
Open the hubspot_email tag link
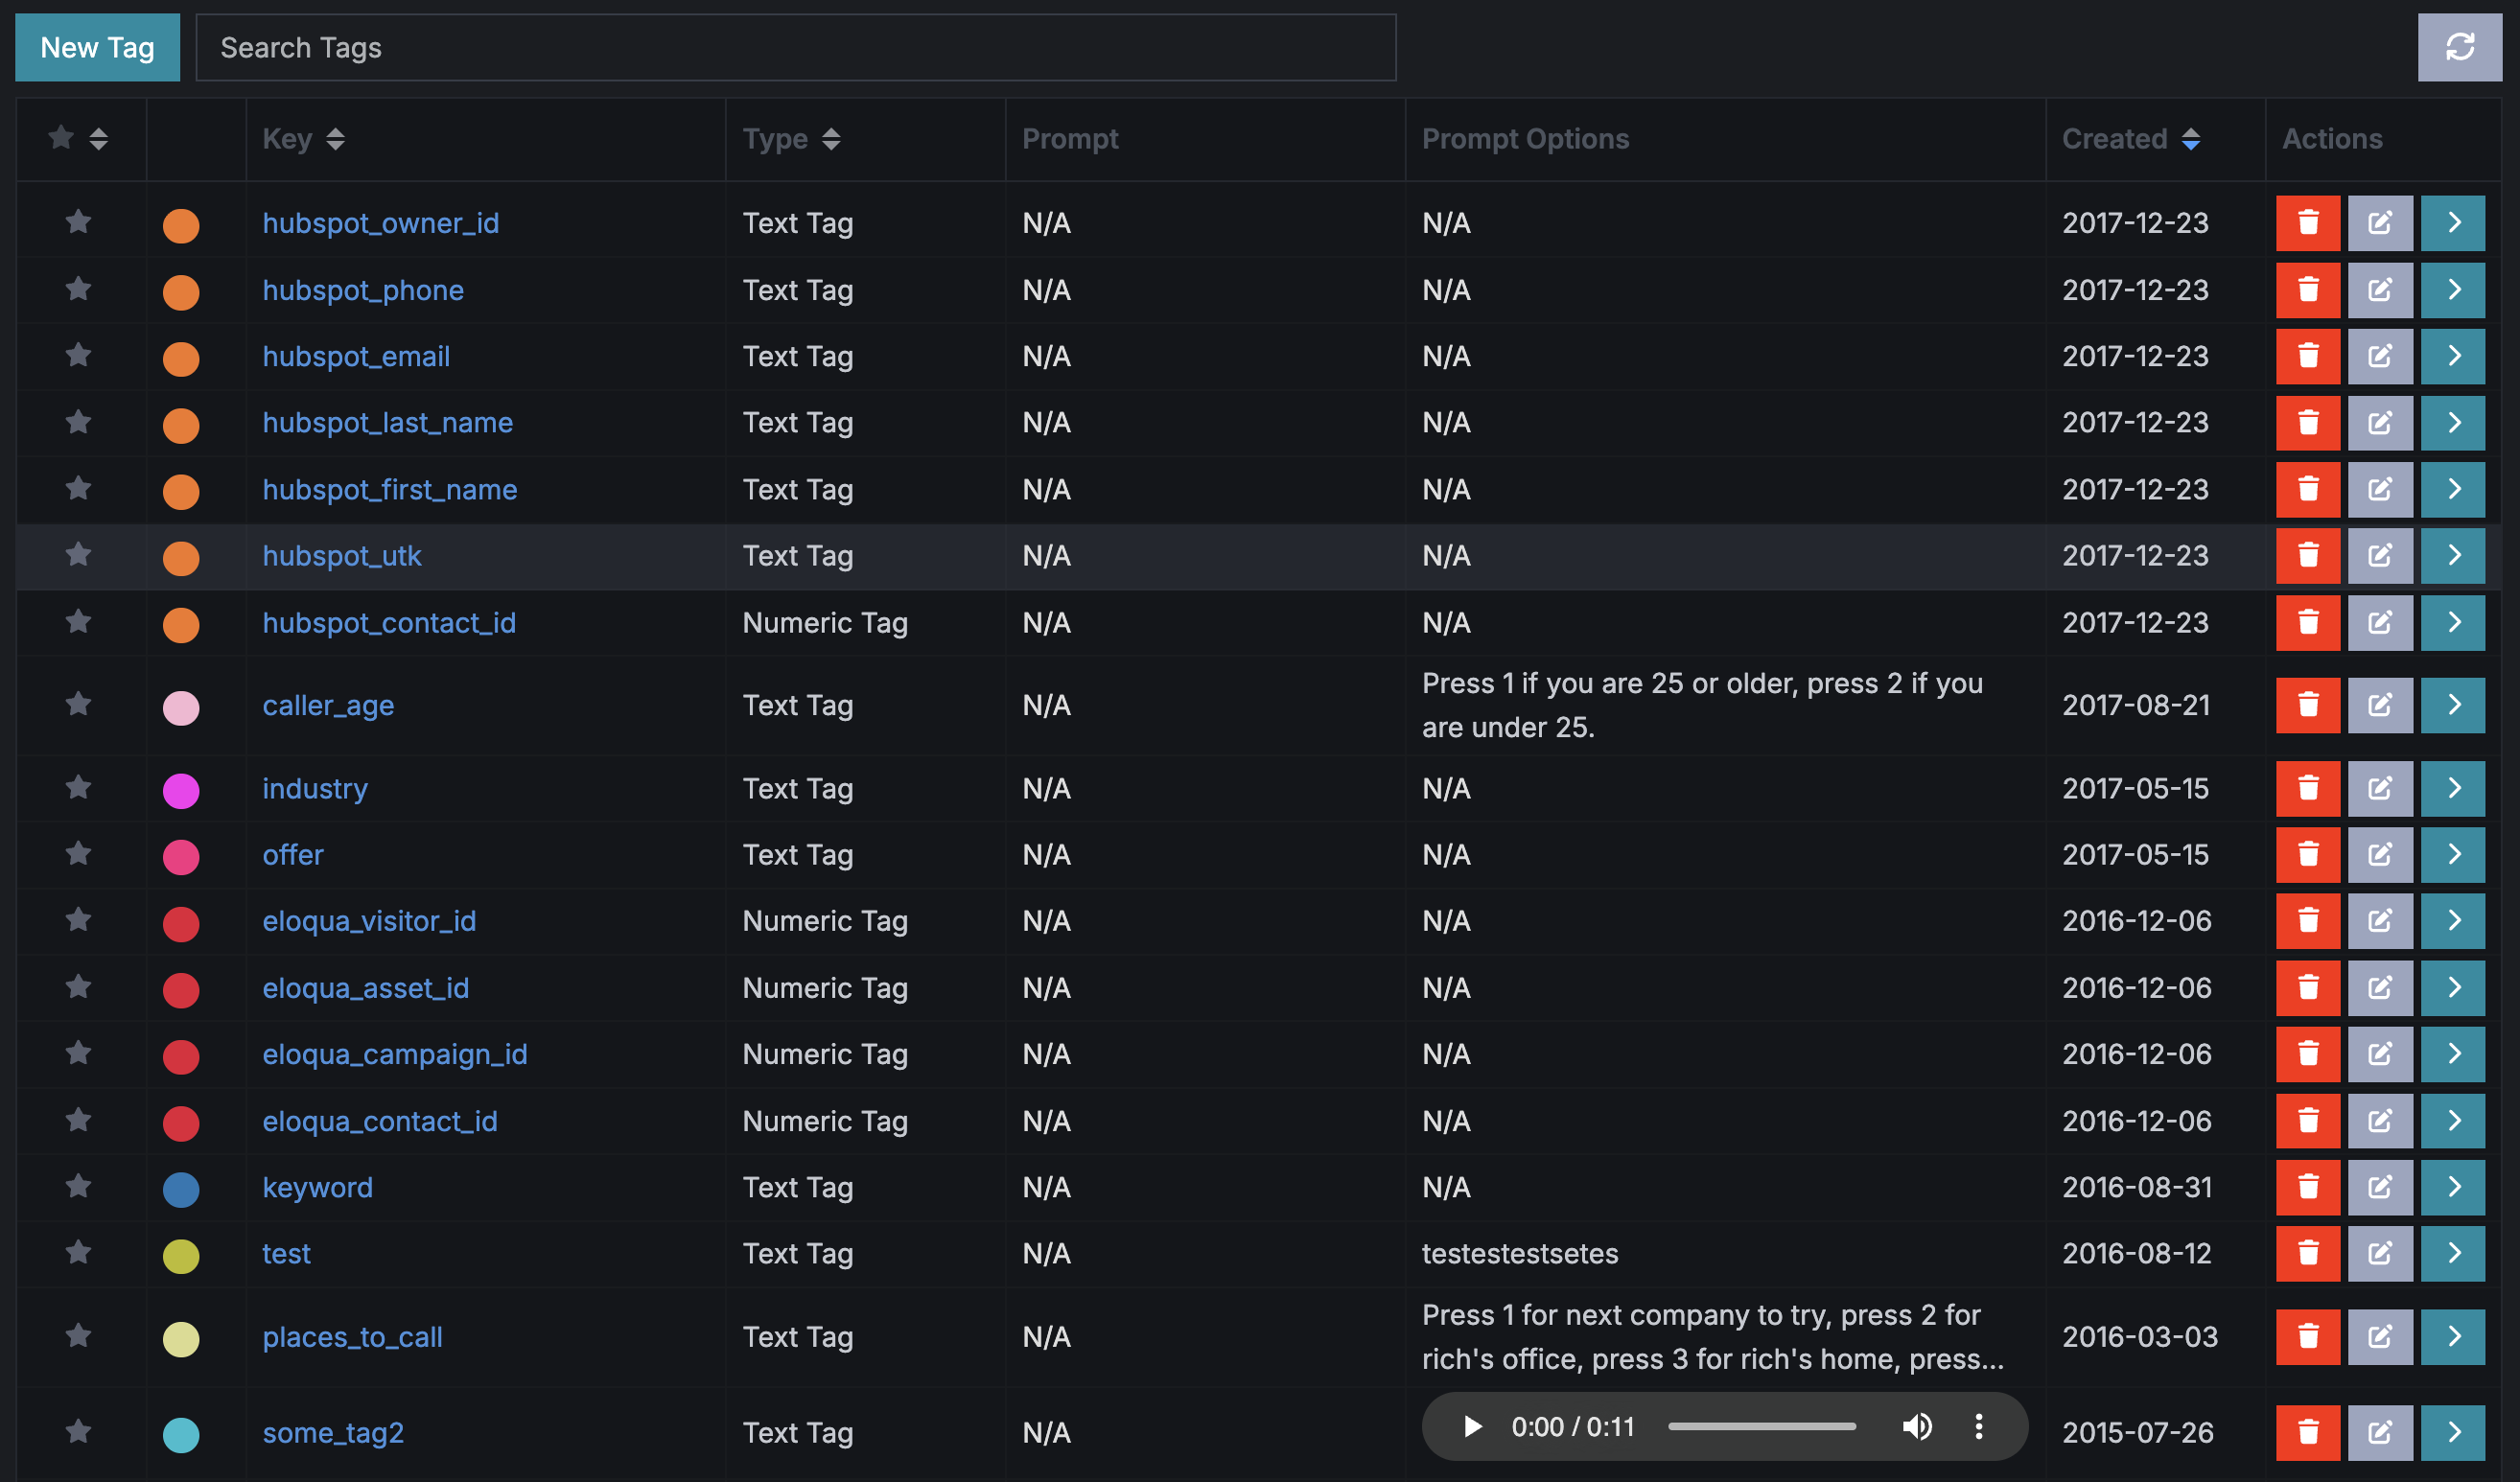[x=356, y=356]
